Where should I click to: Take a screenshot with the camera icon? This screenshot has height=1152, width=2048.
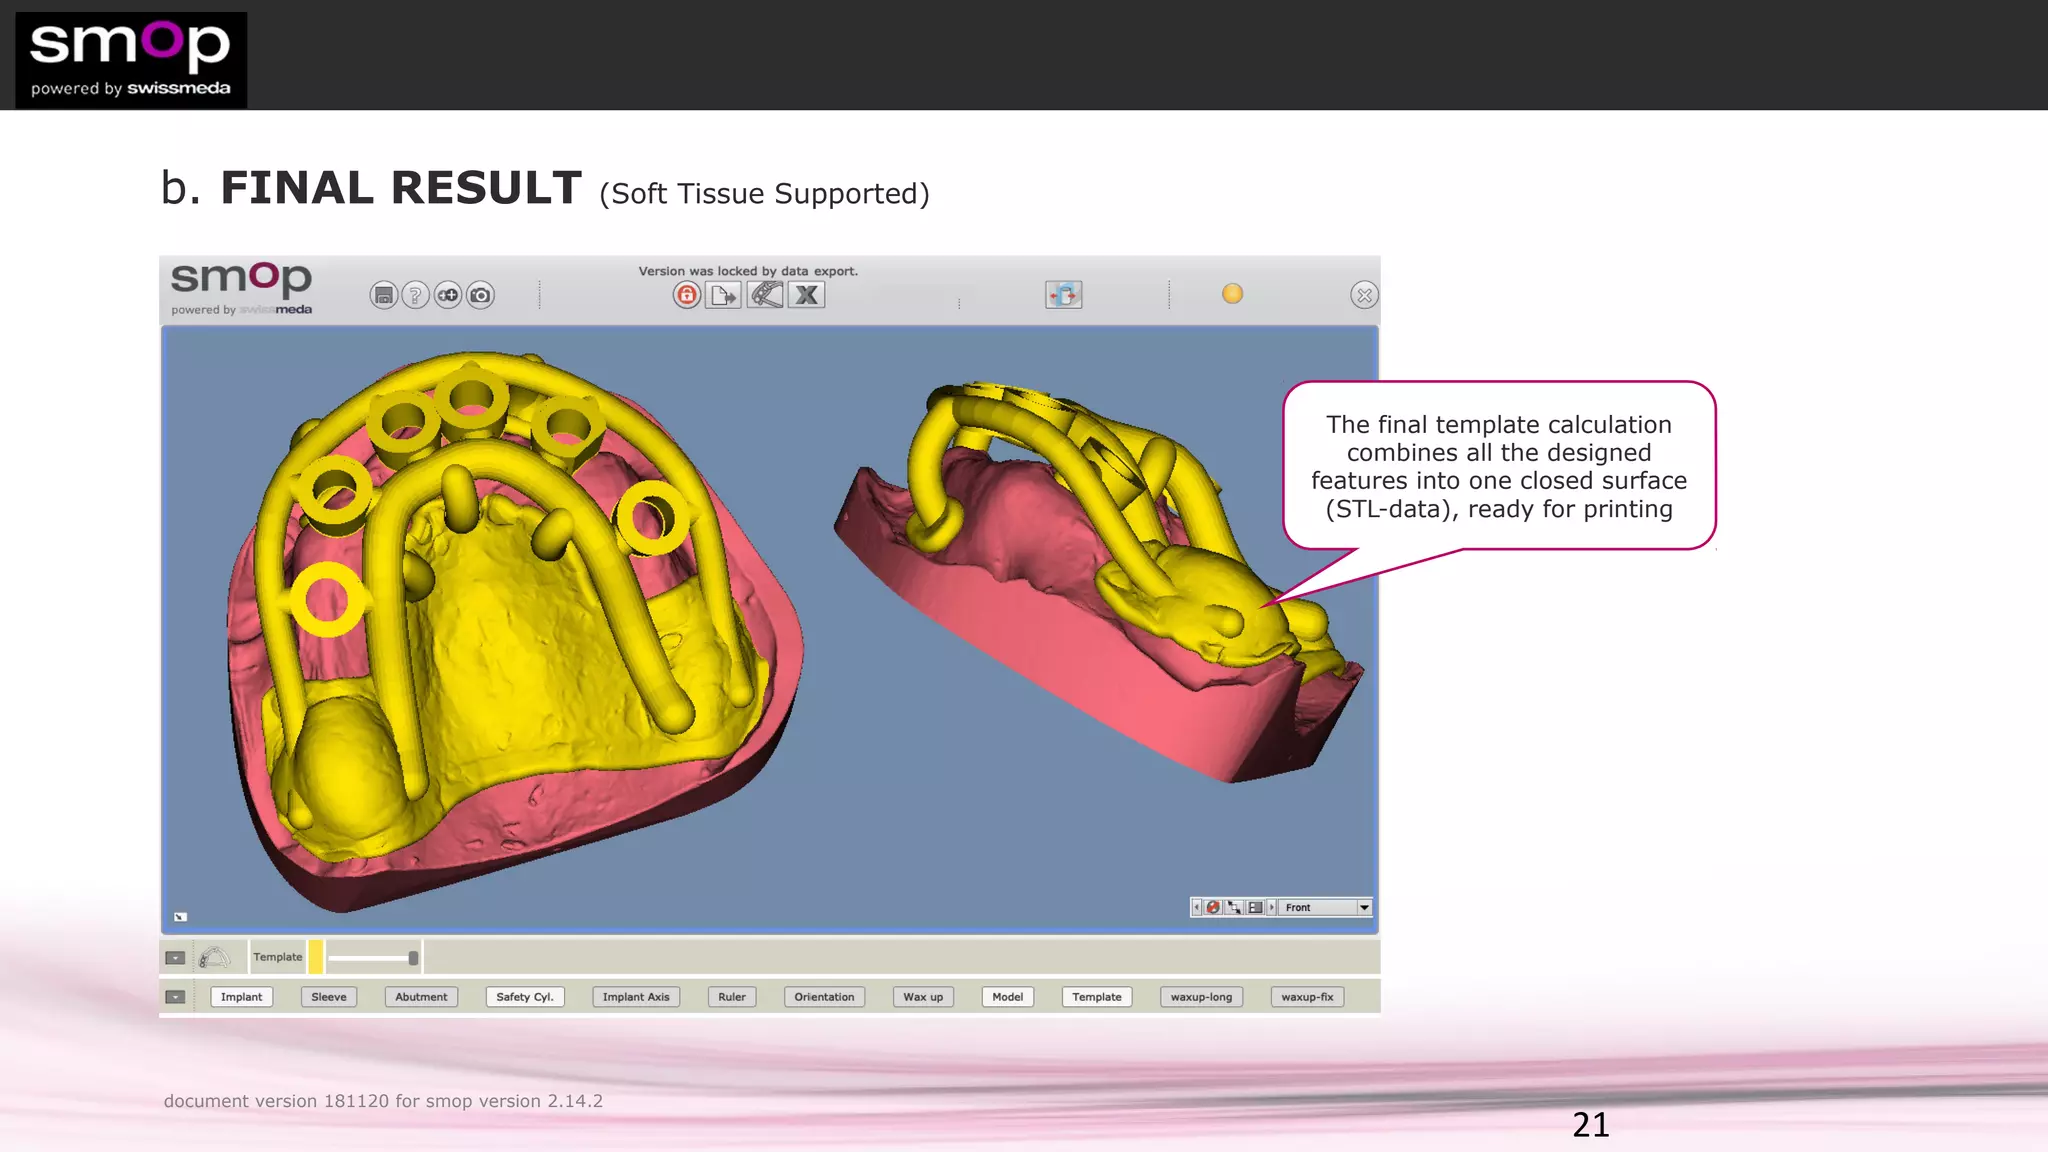coord(481,295)
